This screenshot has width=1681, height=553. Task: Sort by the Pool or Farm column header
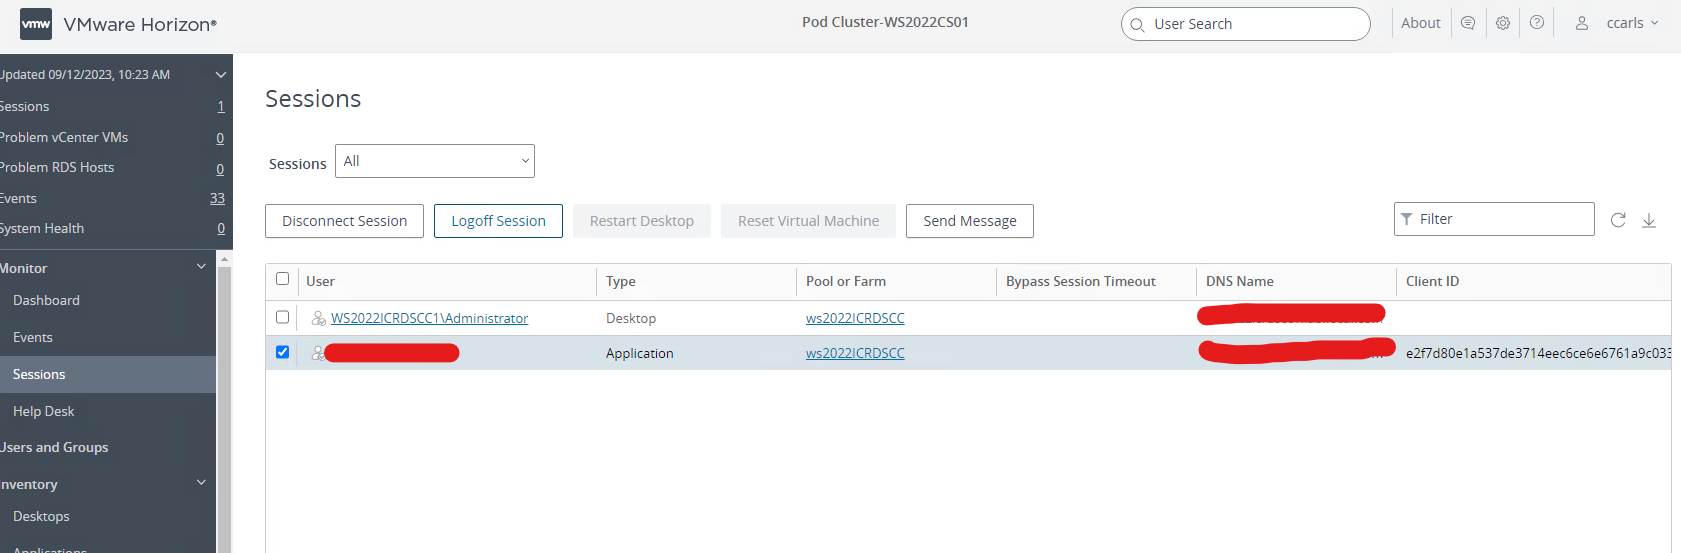click(x=846, y=281)
